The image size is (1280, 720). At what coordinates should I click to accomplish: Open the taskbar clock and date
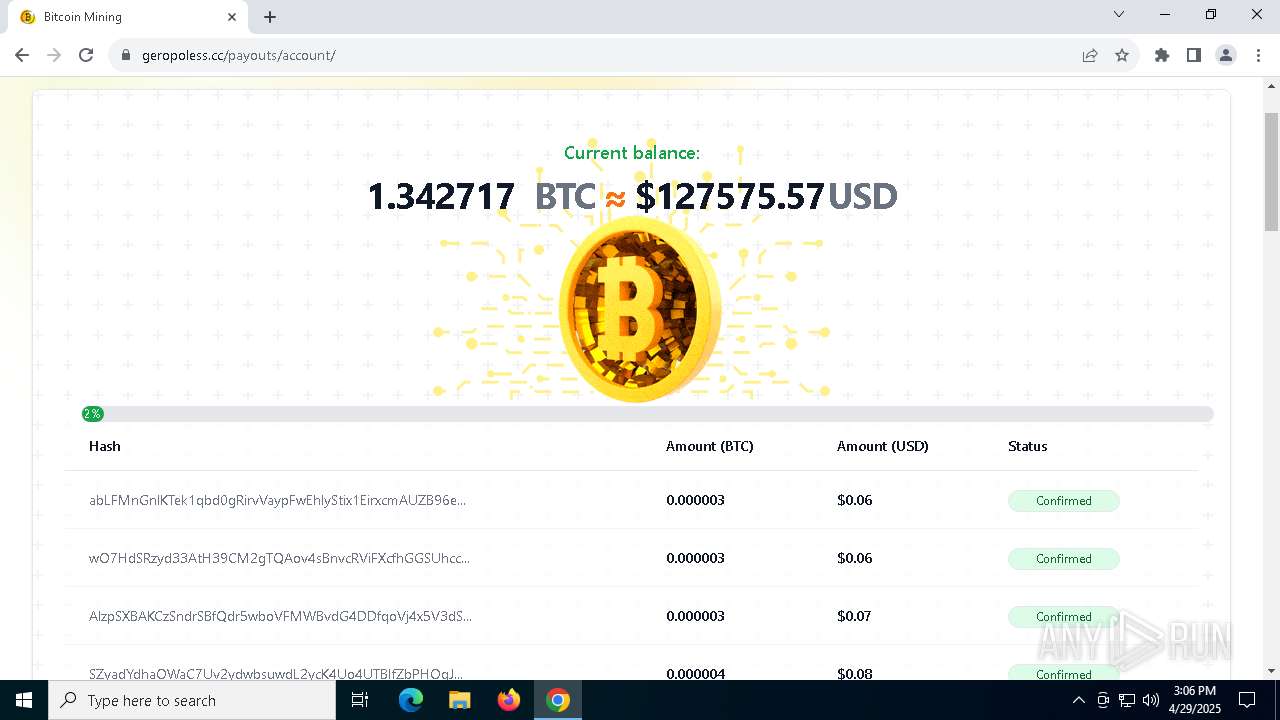click(x=1194, y=700)
